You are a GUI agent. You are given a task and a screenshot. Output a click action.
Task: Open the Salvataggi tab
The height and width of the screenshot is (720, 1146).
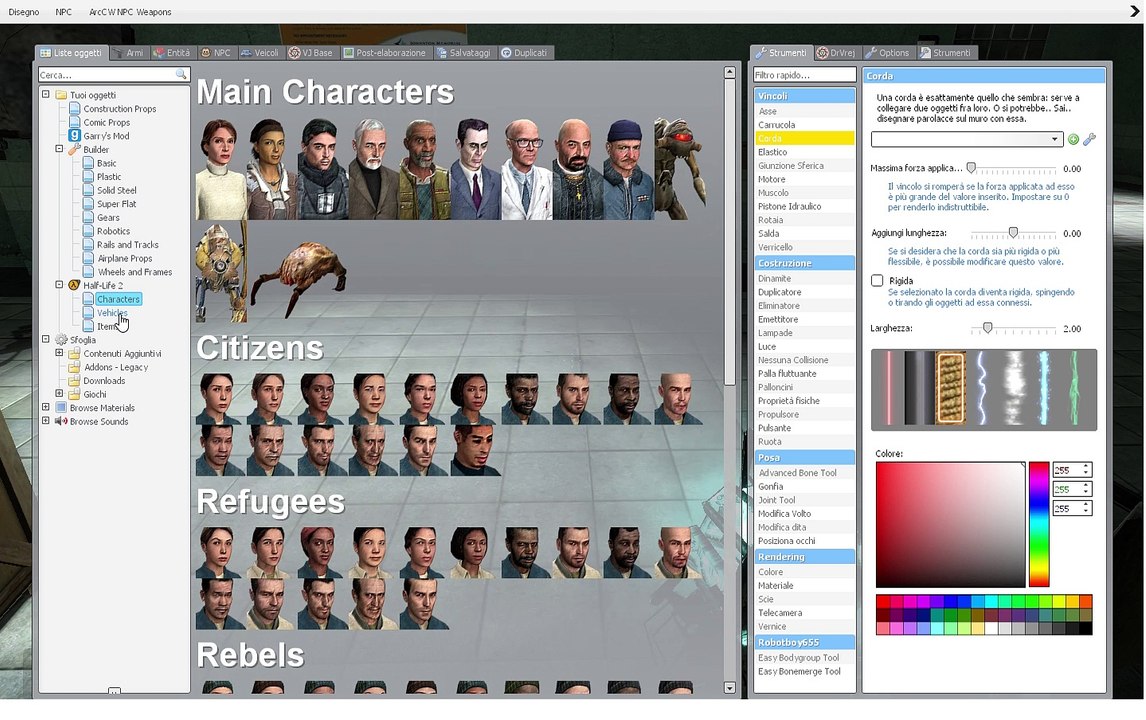464,53
